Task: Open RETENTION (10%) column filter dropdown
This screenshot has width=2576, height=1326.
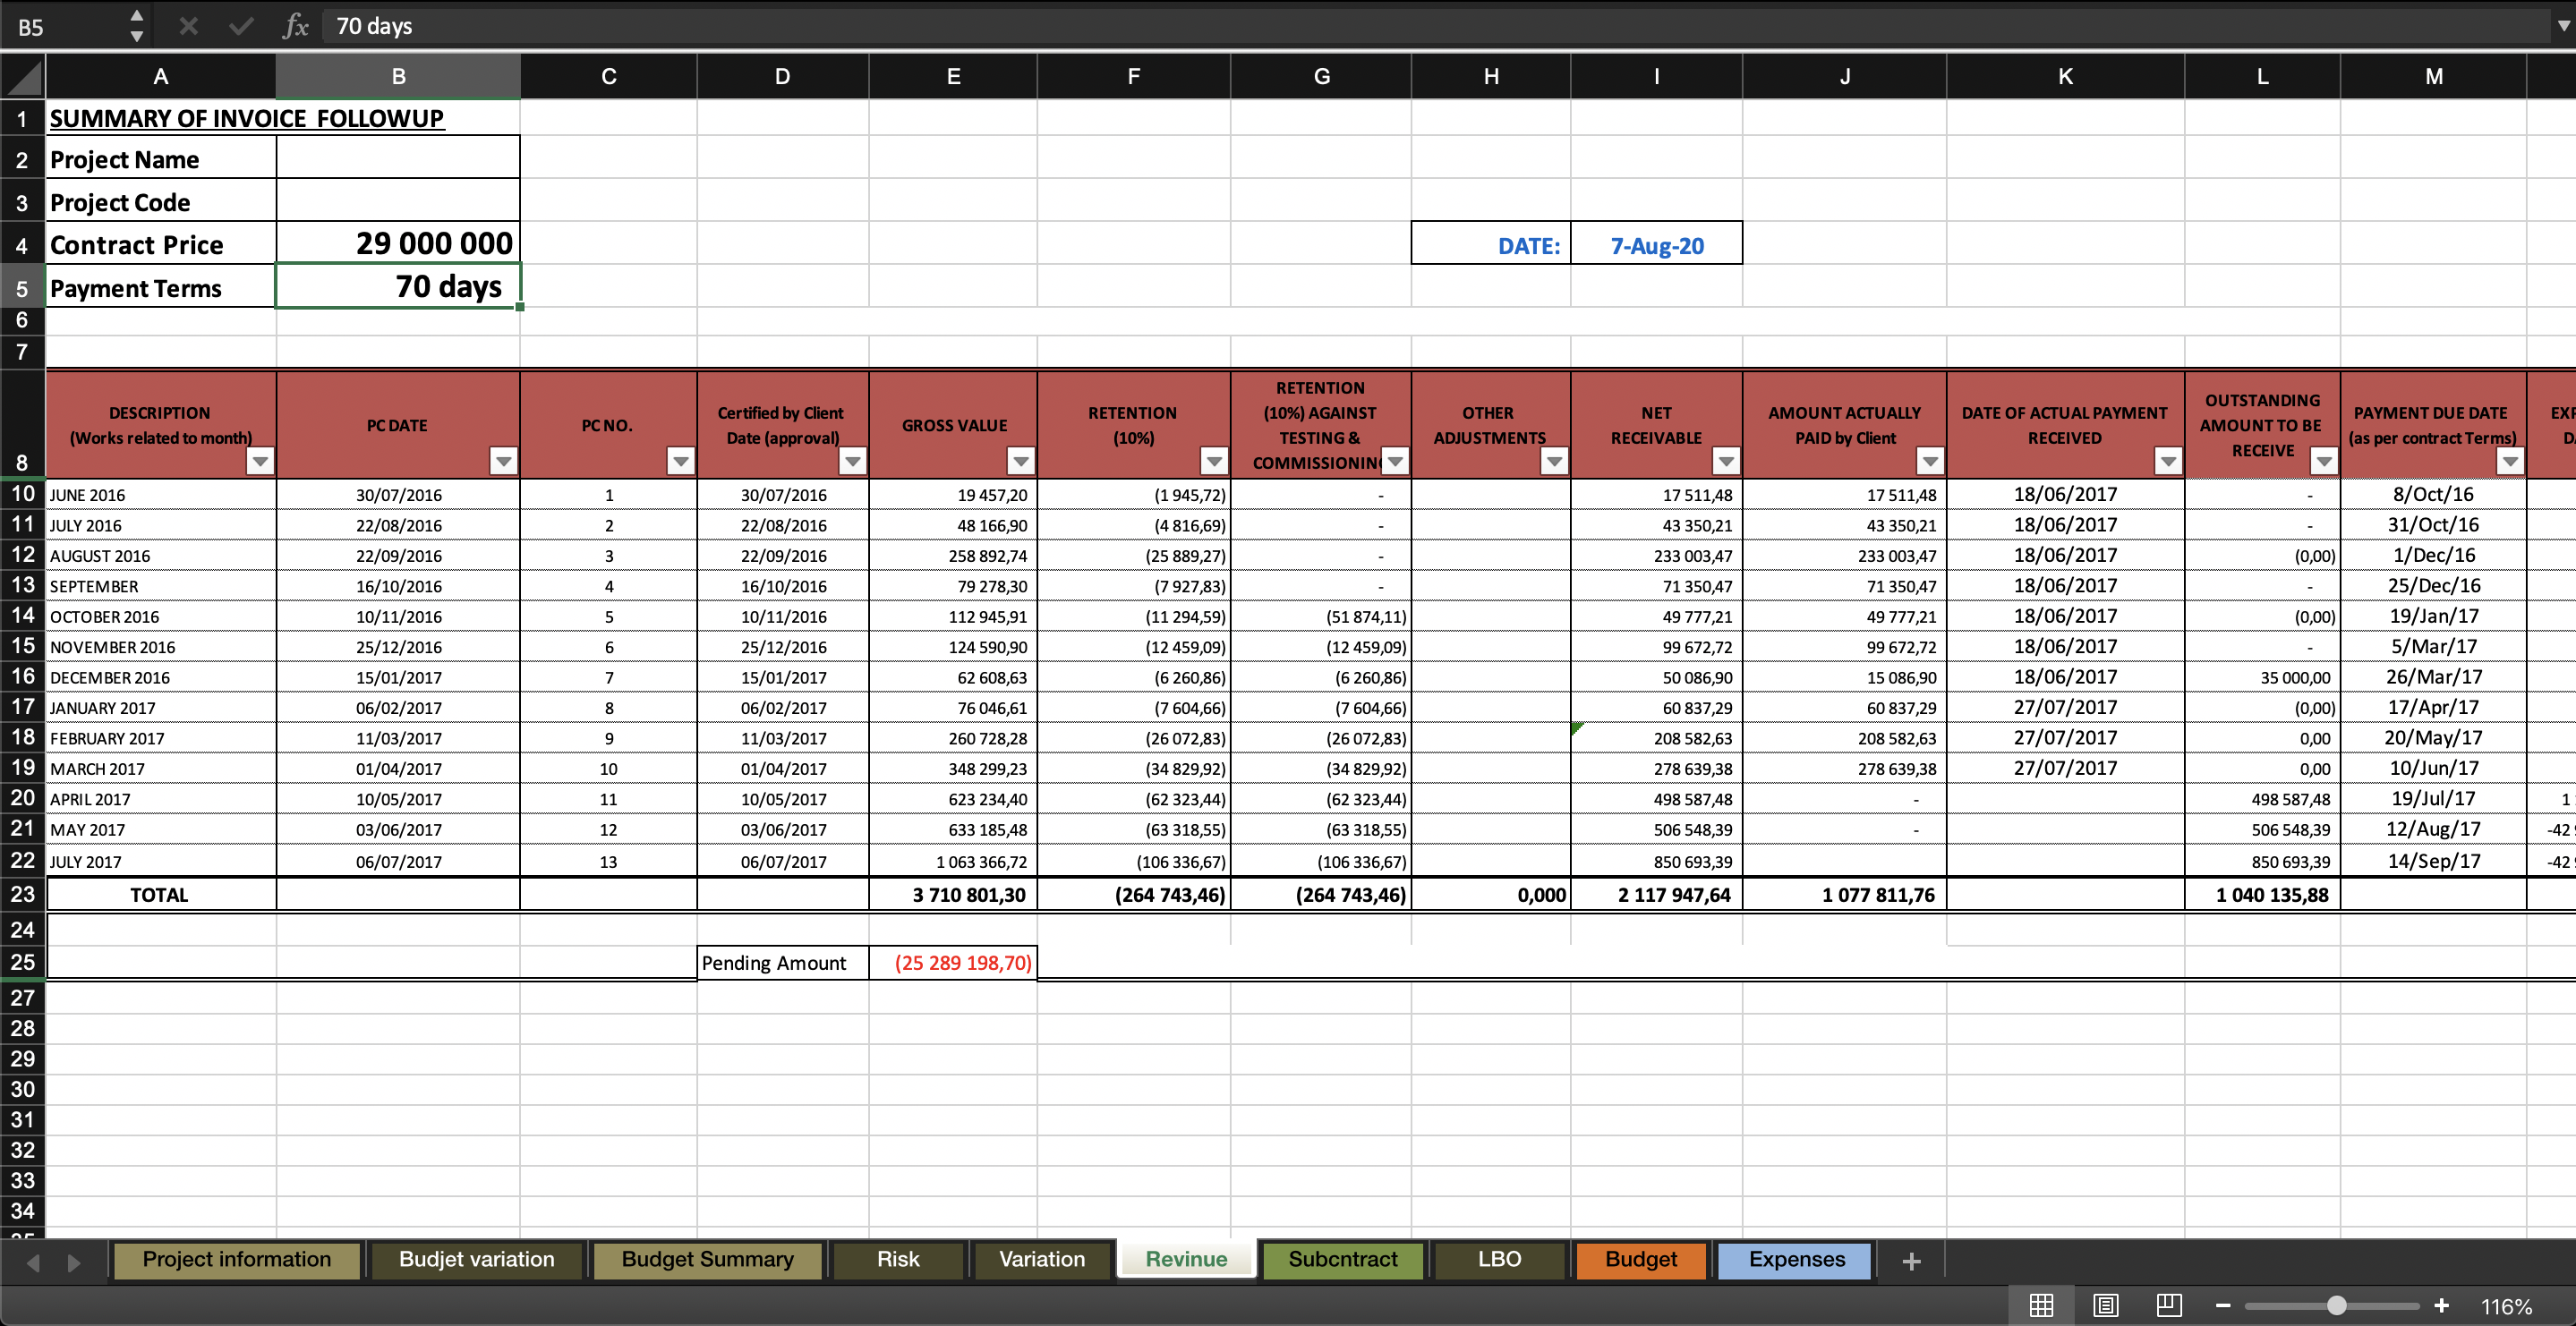Action: point(1213,461)
